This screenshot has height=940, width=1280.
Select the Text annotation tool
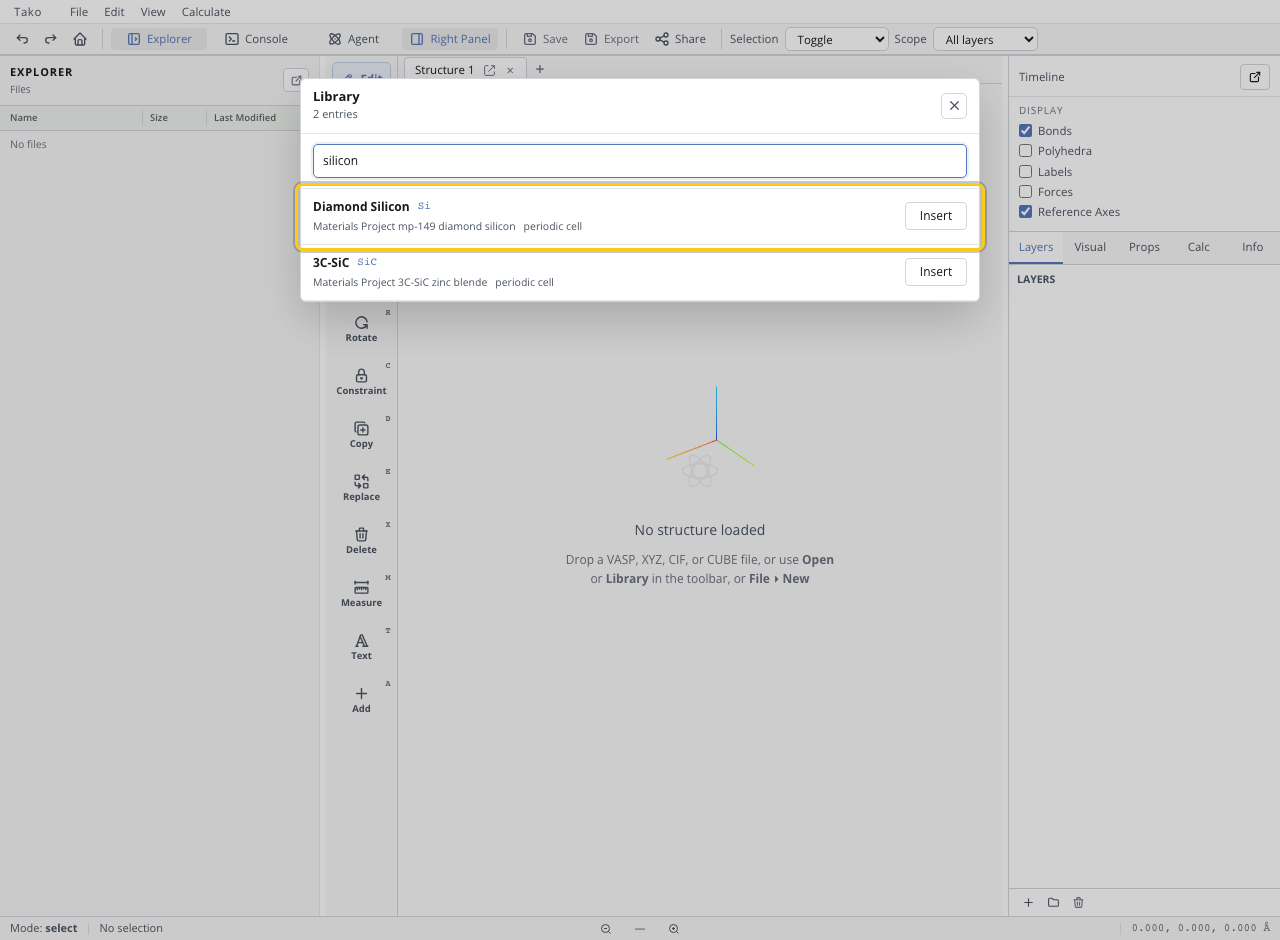tap(361, 646)
